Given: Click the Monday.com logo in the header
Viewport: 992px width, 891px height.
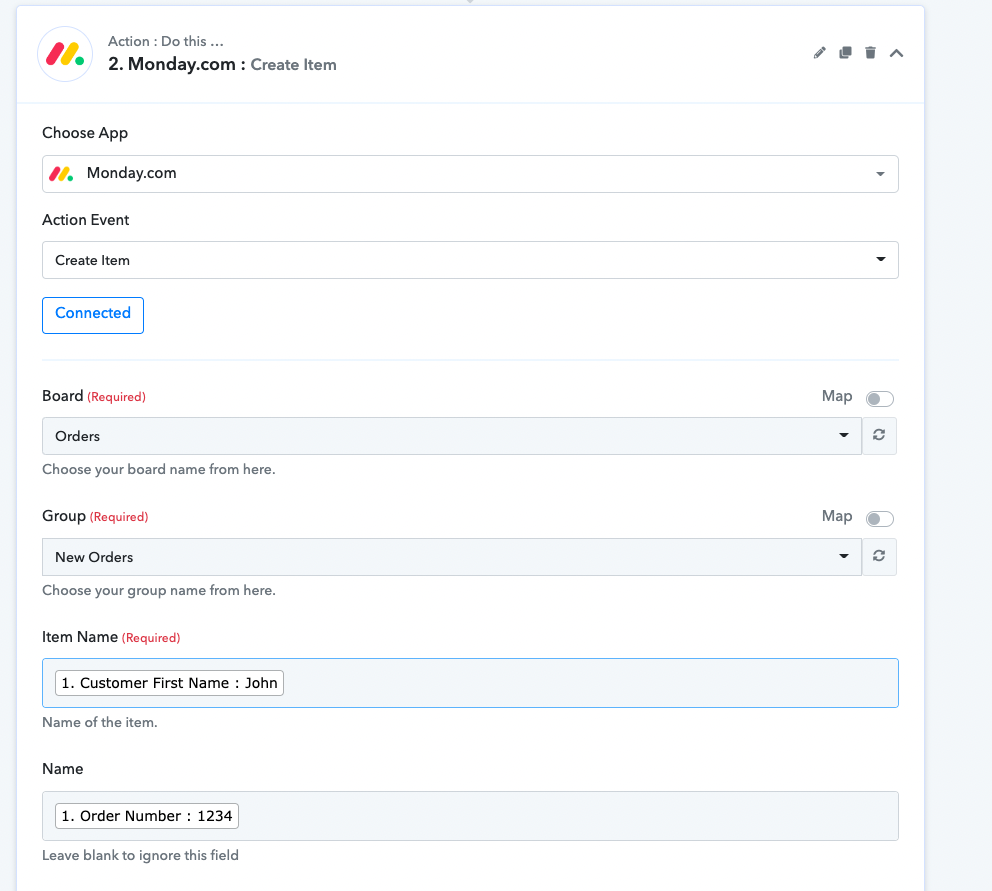Looking at the screenshot, I should (65, 54).
